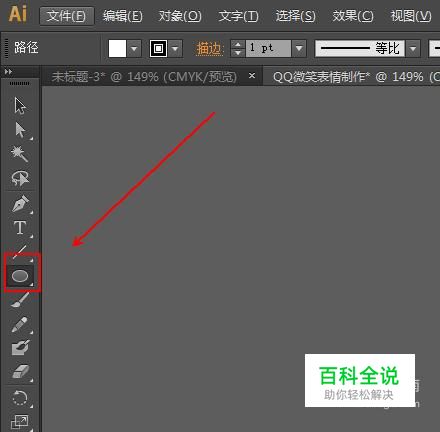Decrease stroke weight with down arrow
Viewport: 440px width, 432px height.
[238, 53]
